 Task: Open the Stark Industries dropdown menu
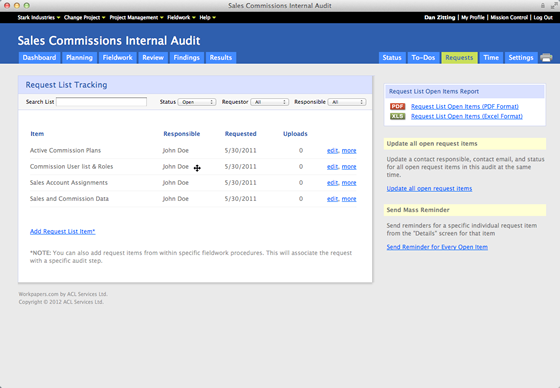tap(39, 18)
